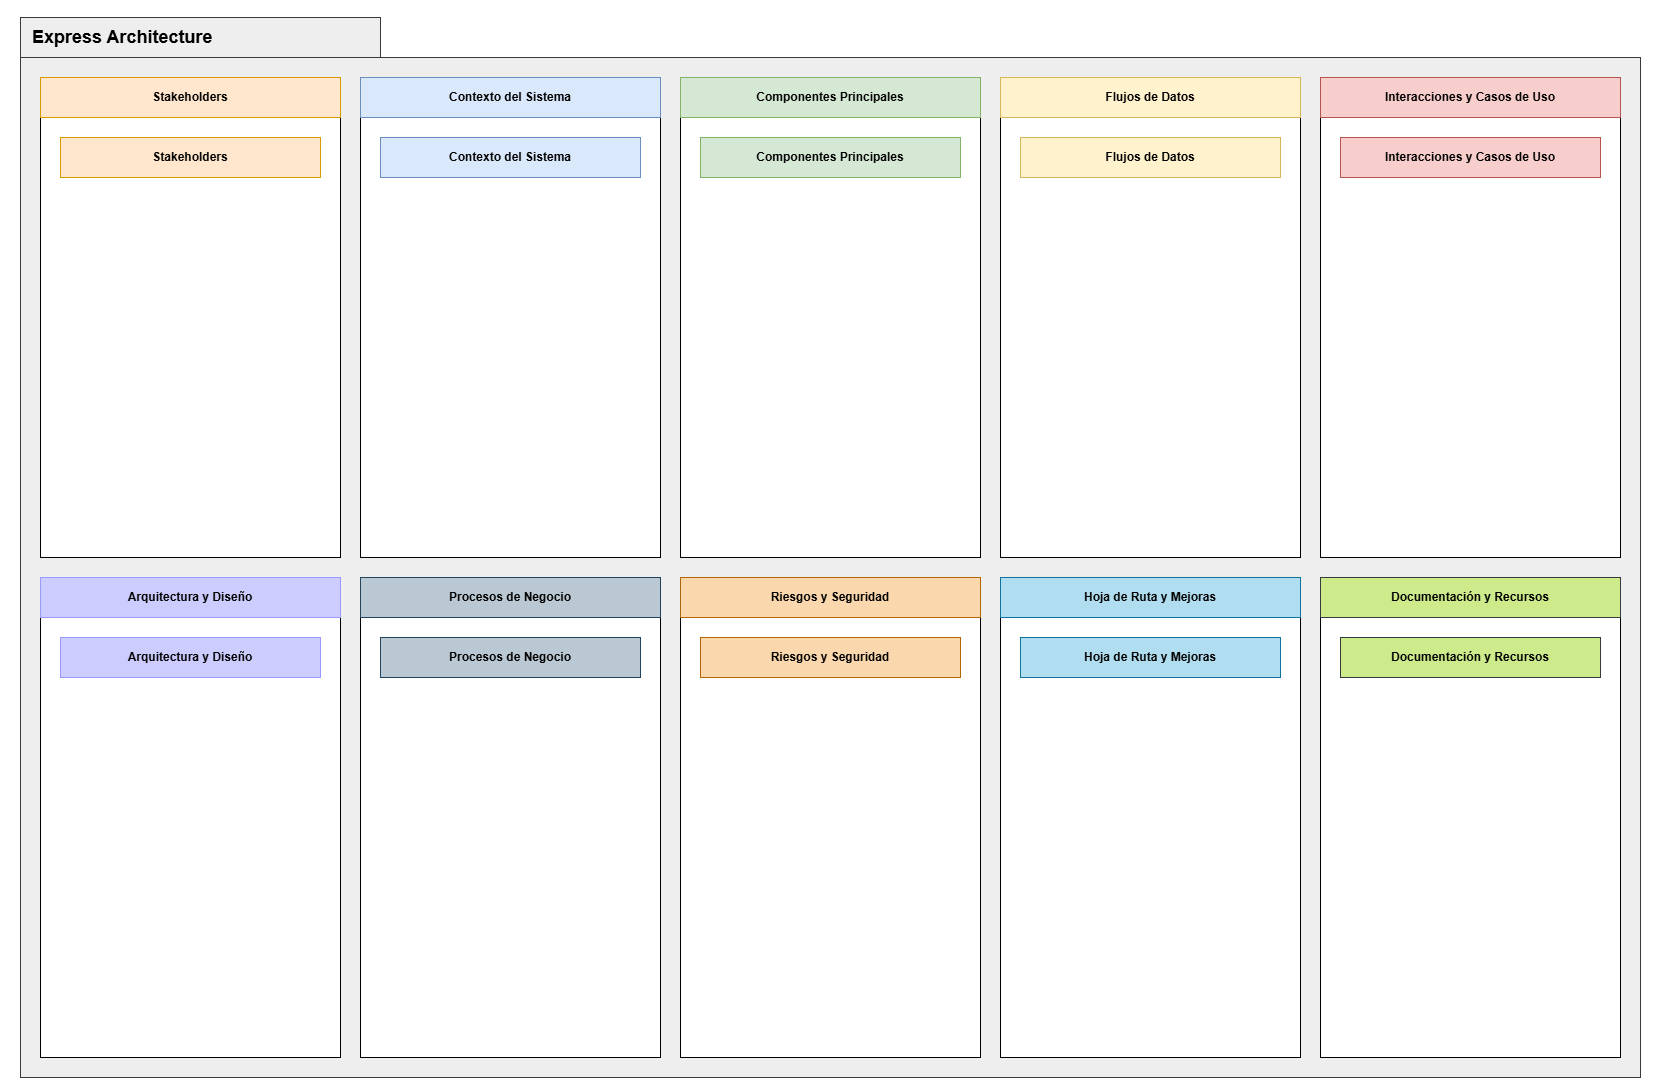Click the Arquitectura y Diseño column header
This screenshot has width=1663, height=1091.
[190, 597]
